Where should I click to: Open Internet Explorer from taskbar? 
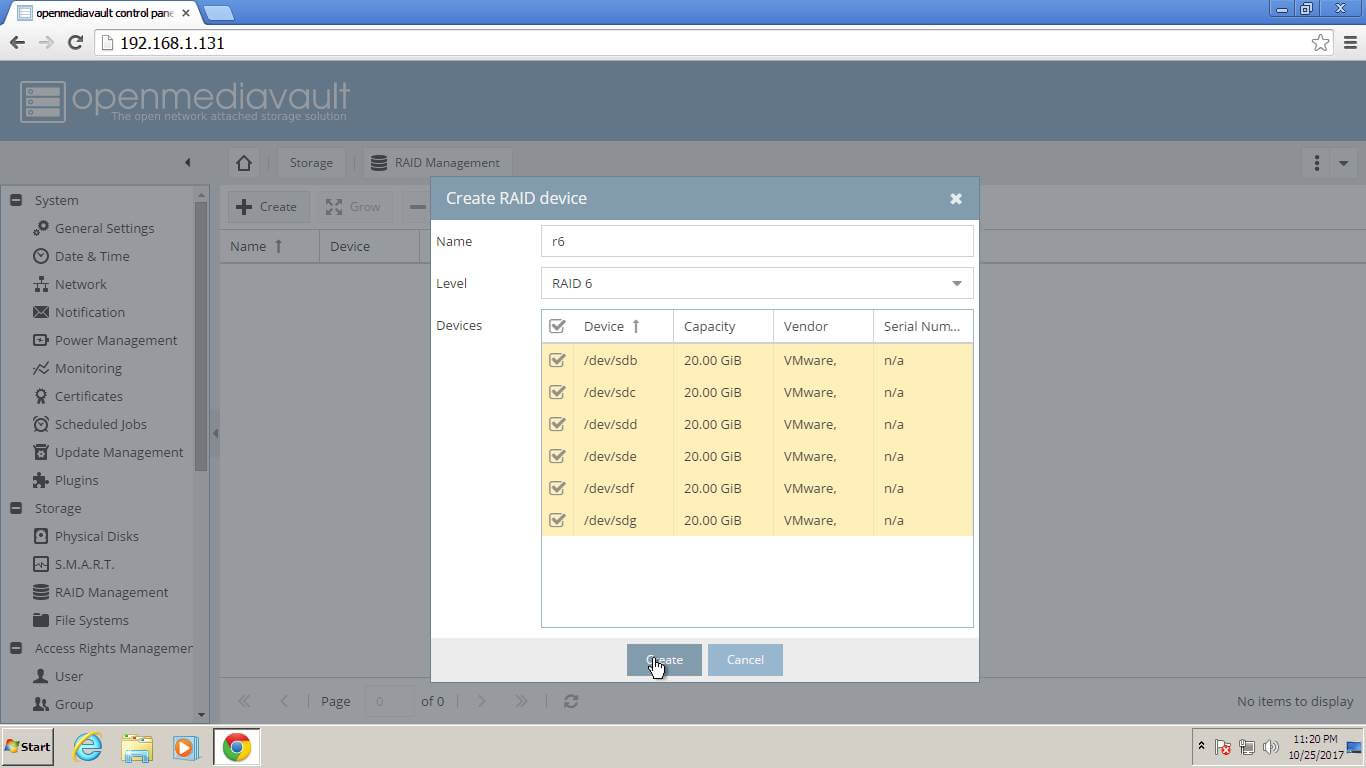(88, 746)
